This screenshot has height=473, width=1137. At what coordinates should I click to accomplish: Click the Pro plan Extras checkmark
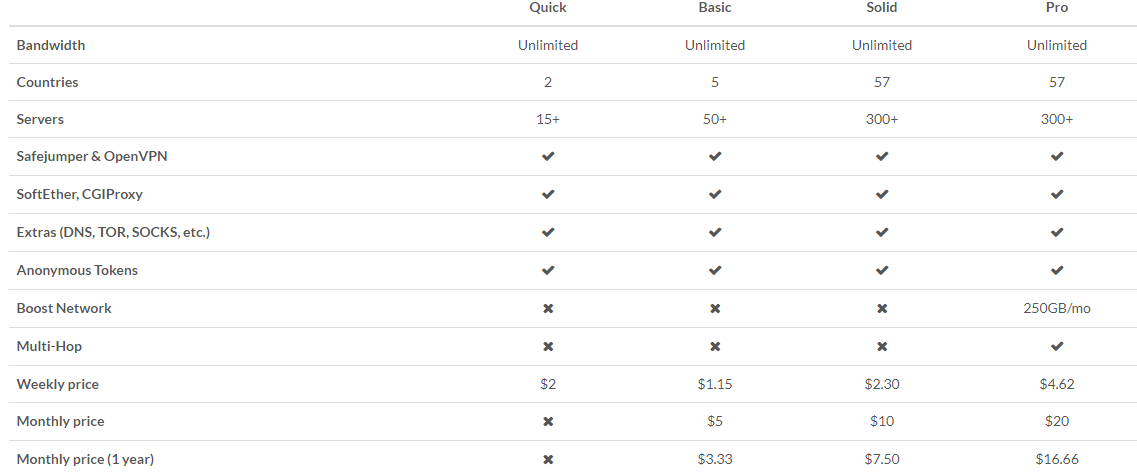pyautogui.click(x=1057, y=232)
